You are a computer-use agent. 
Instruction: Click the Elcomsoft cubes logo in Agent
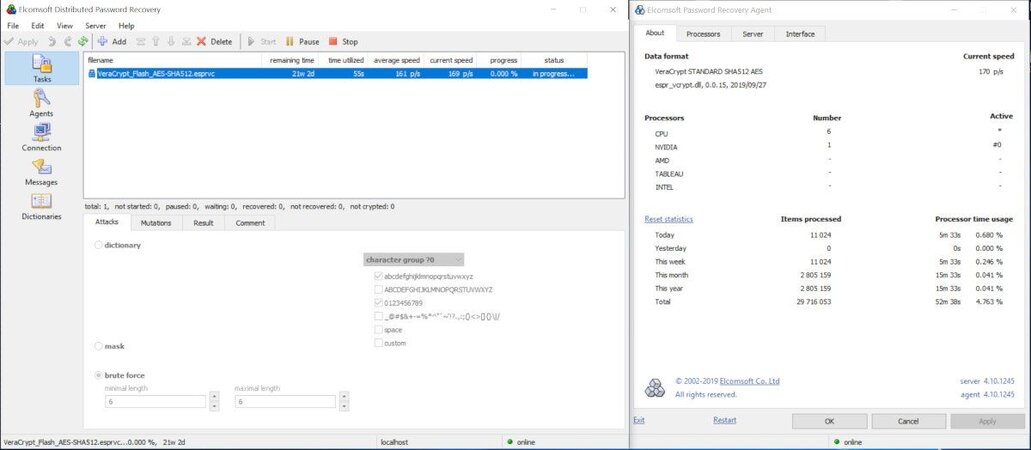click(654, 388)
